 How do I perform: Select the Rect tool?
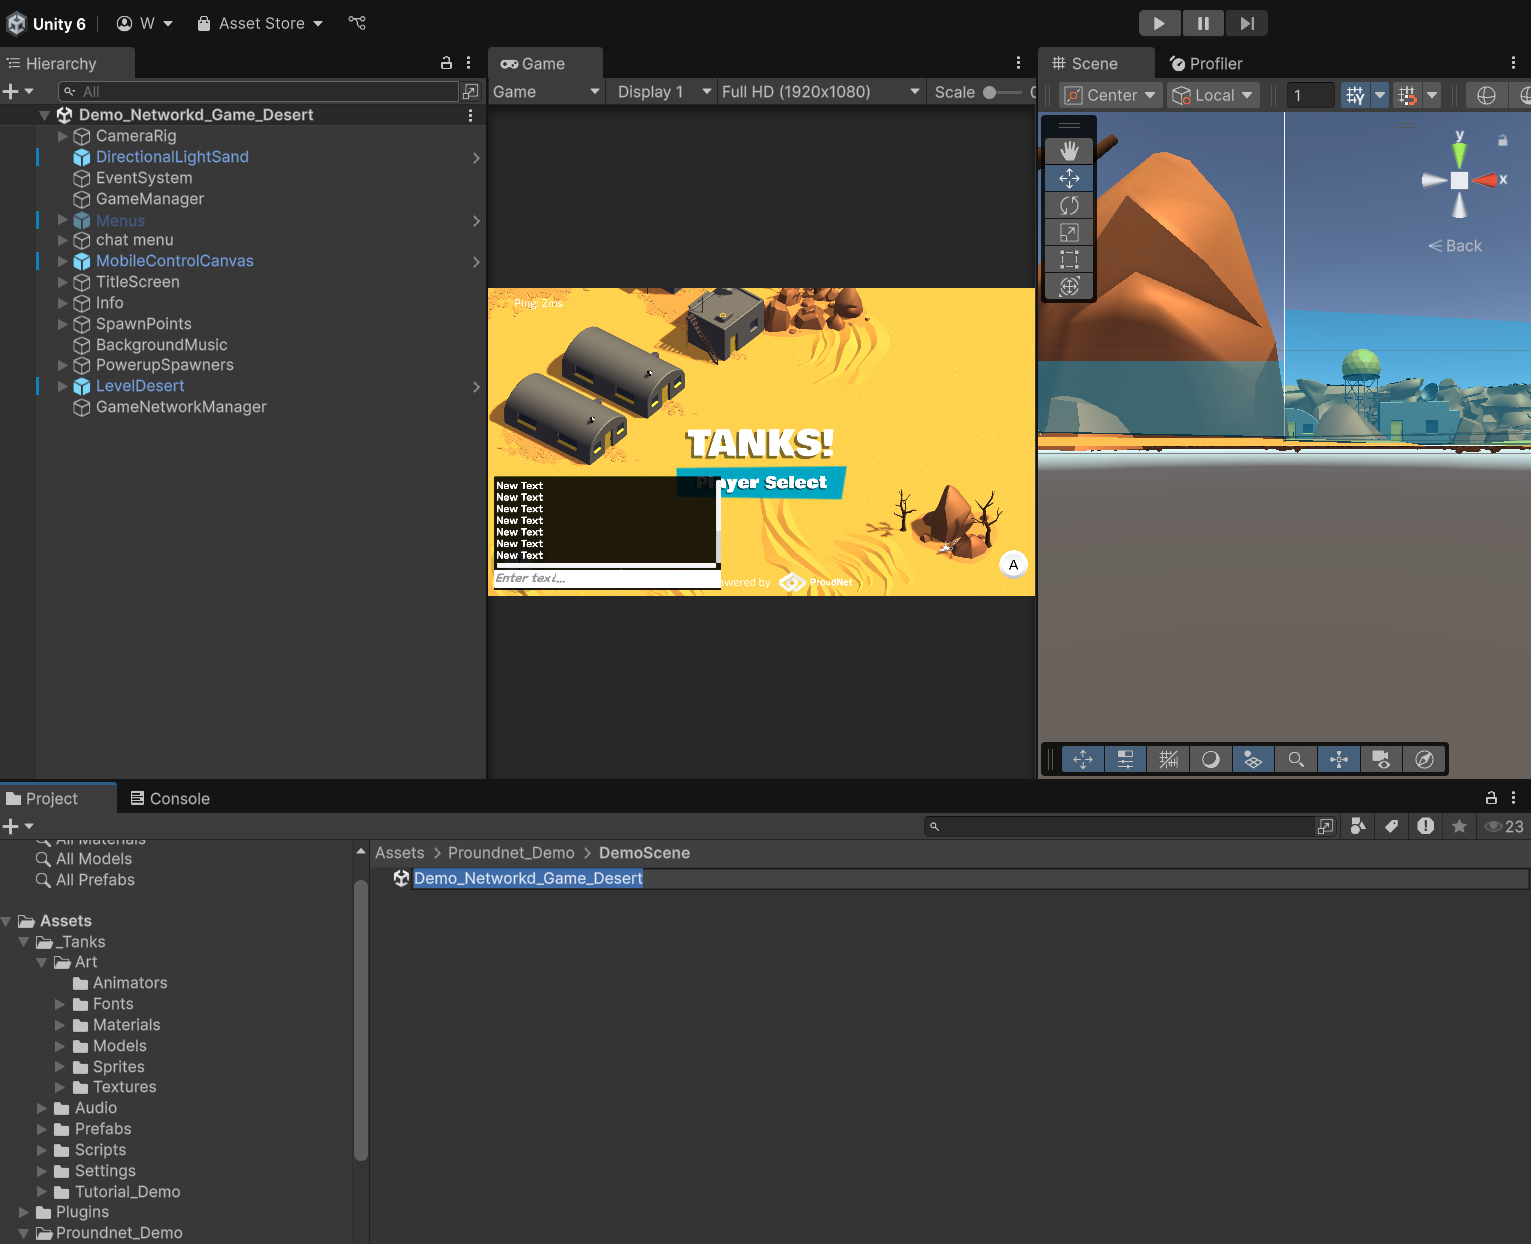pos(1069,259)
